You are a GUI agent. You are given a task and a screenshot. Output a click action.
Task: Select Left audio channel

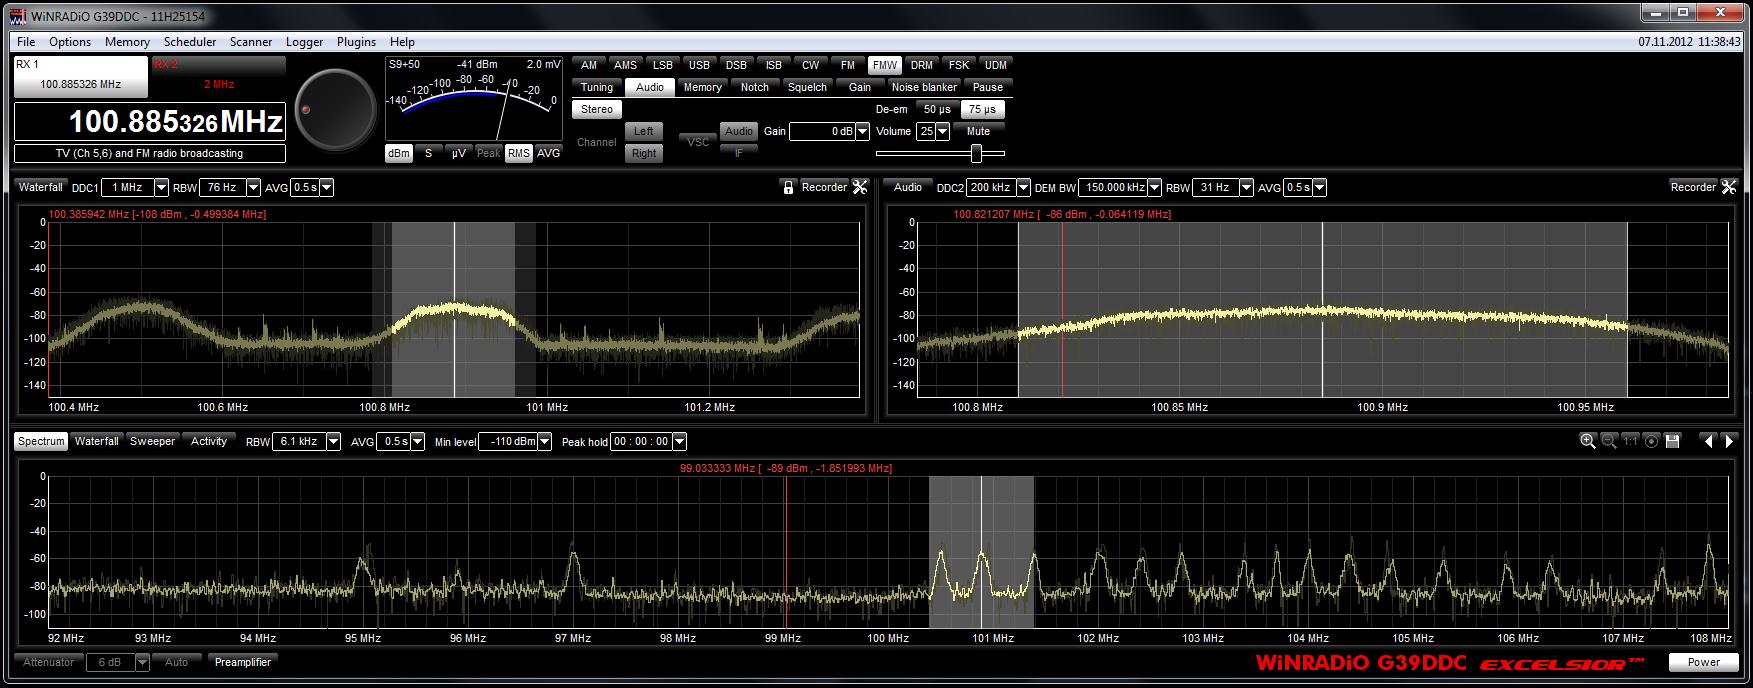point(644,131)
